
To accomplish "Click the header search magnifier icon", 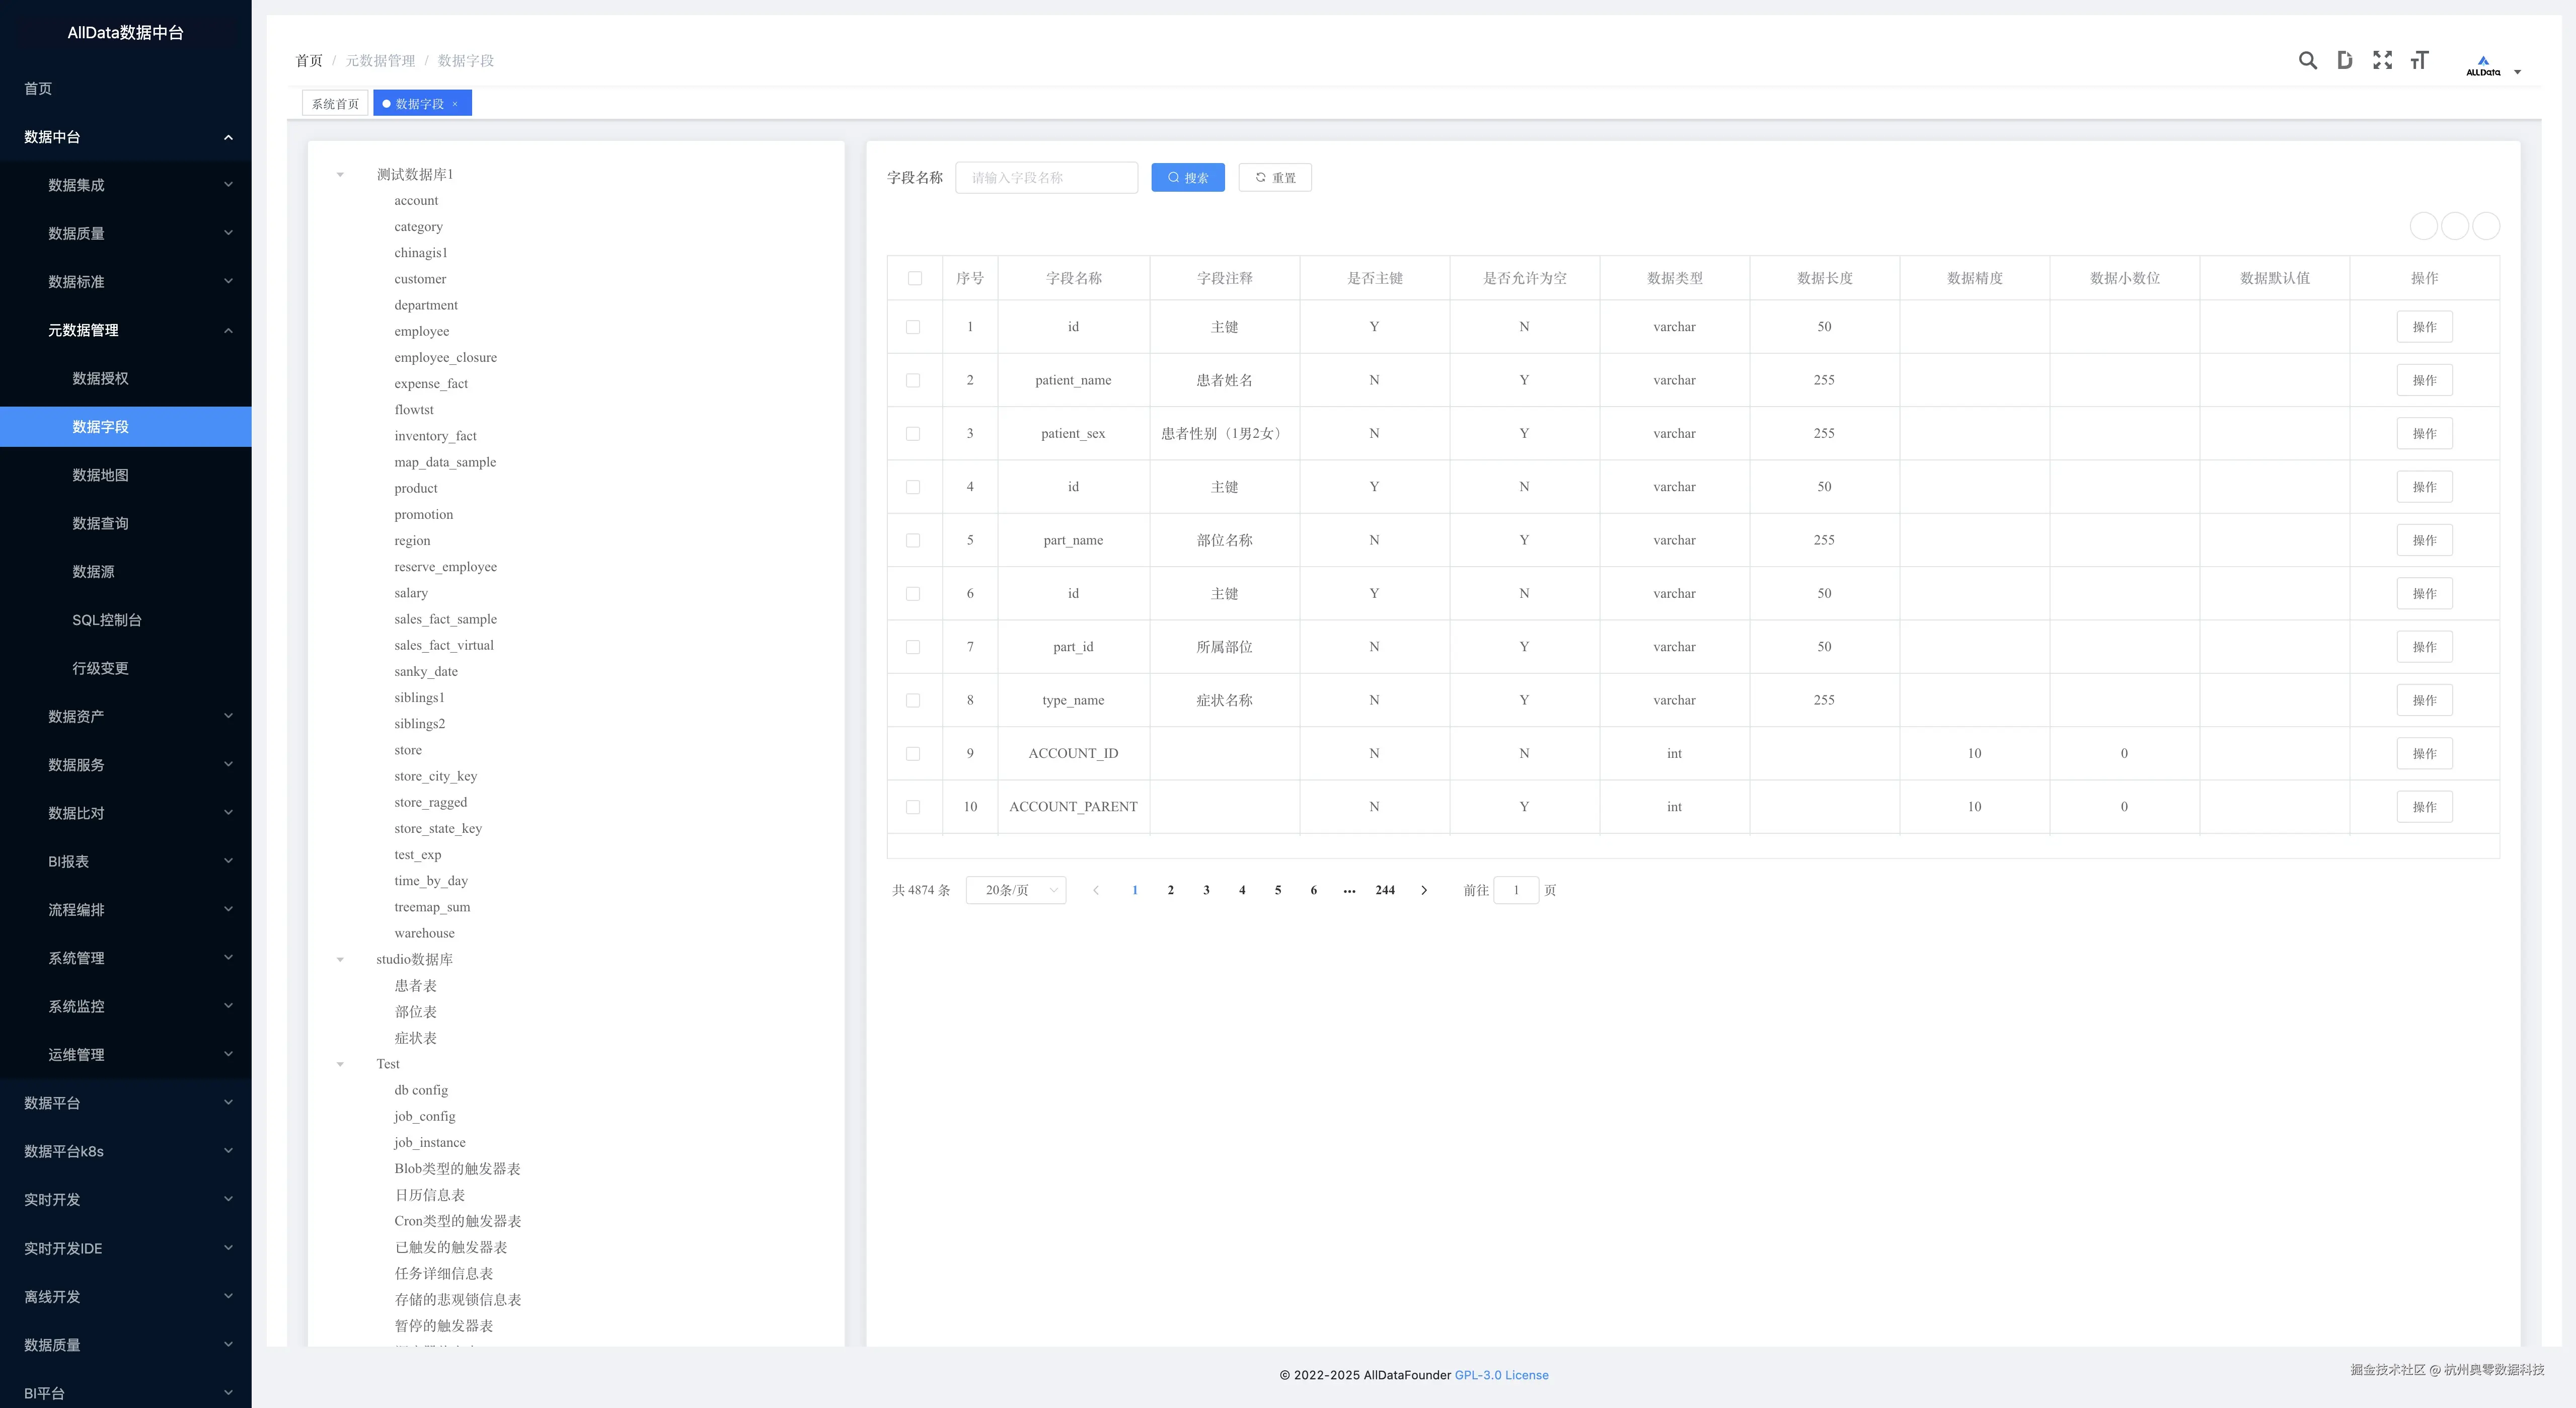I will pos(2307,60).
